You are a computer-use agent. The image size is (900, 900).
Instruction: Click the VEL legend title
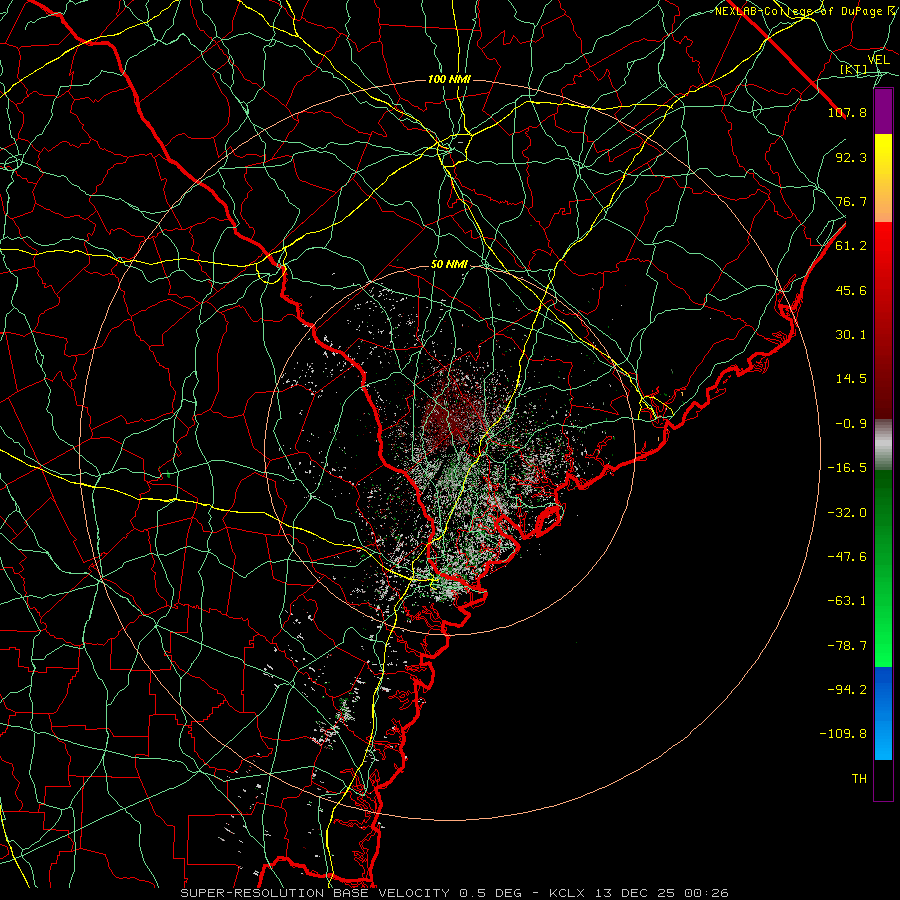tap(879, 60)
